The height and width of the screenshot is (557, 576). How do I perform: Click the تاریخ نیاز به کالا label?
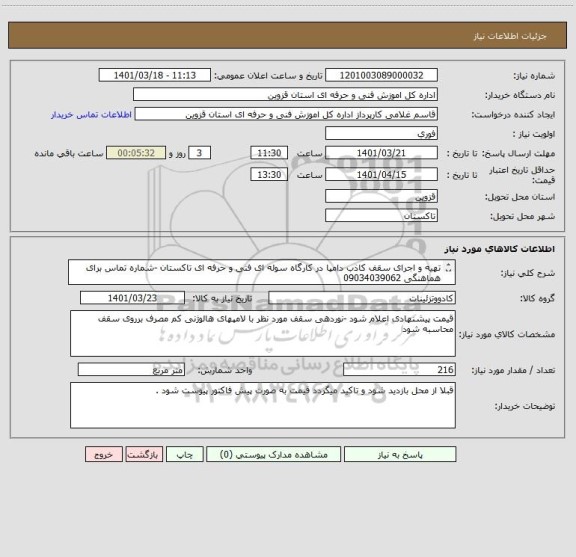pos(222,298)
